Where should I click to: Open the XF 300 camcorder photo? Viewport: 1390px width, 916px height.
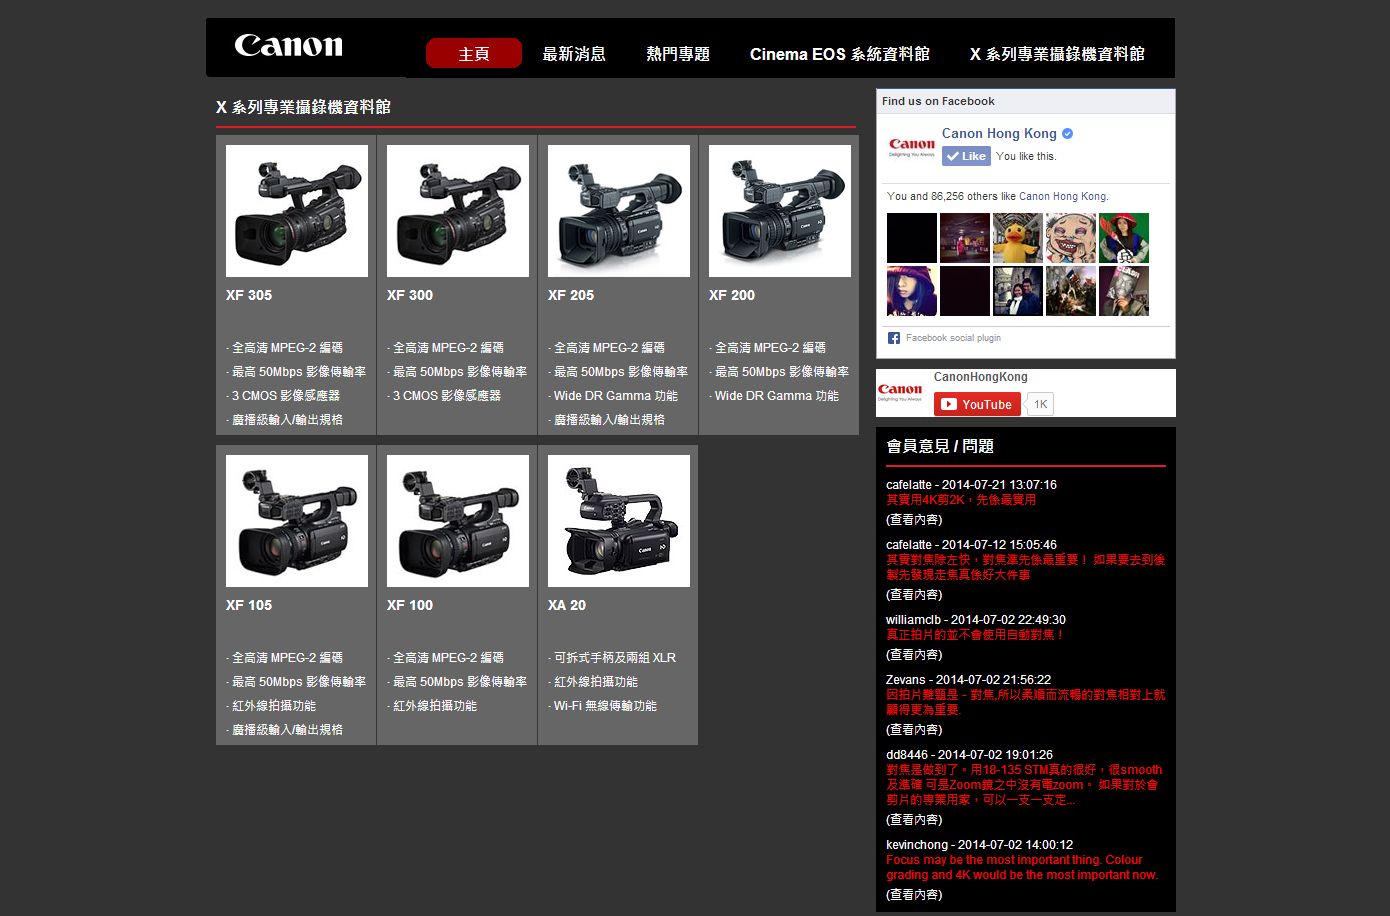[x=458, y=211]
